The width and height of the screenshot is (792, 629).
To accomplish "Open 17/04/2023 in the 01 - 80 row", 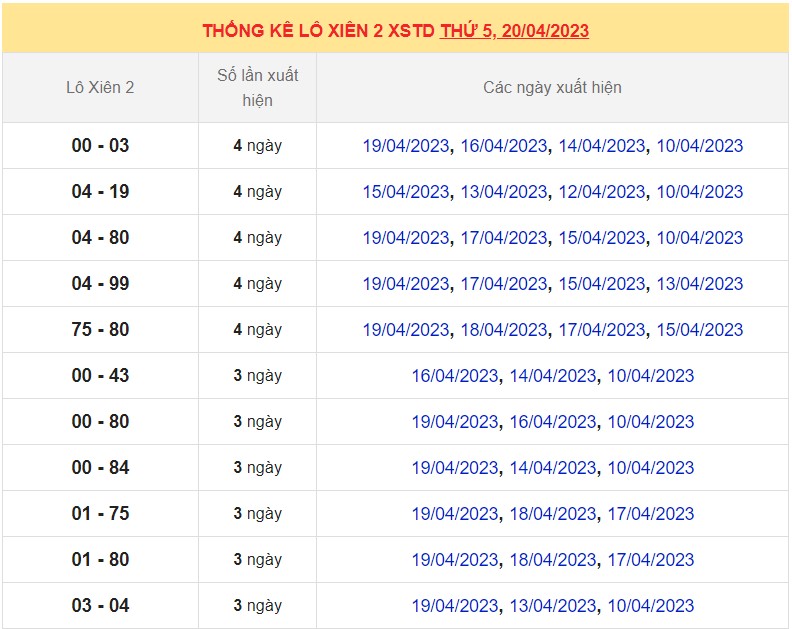I will click(x=650, y=560).
